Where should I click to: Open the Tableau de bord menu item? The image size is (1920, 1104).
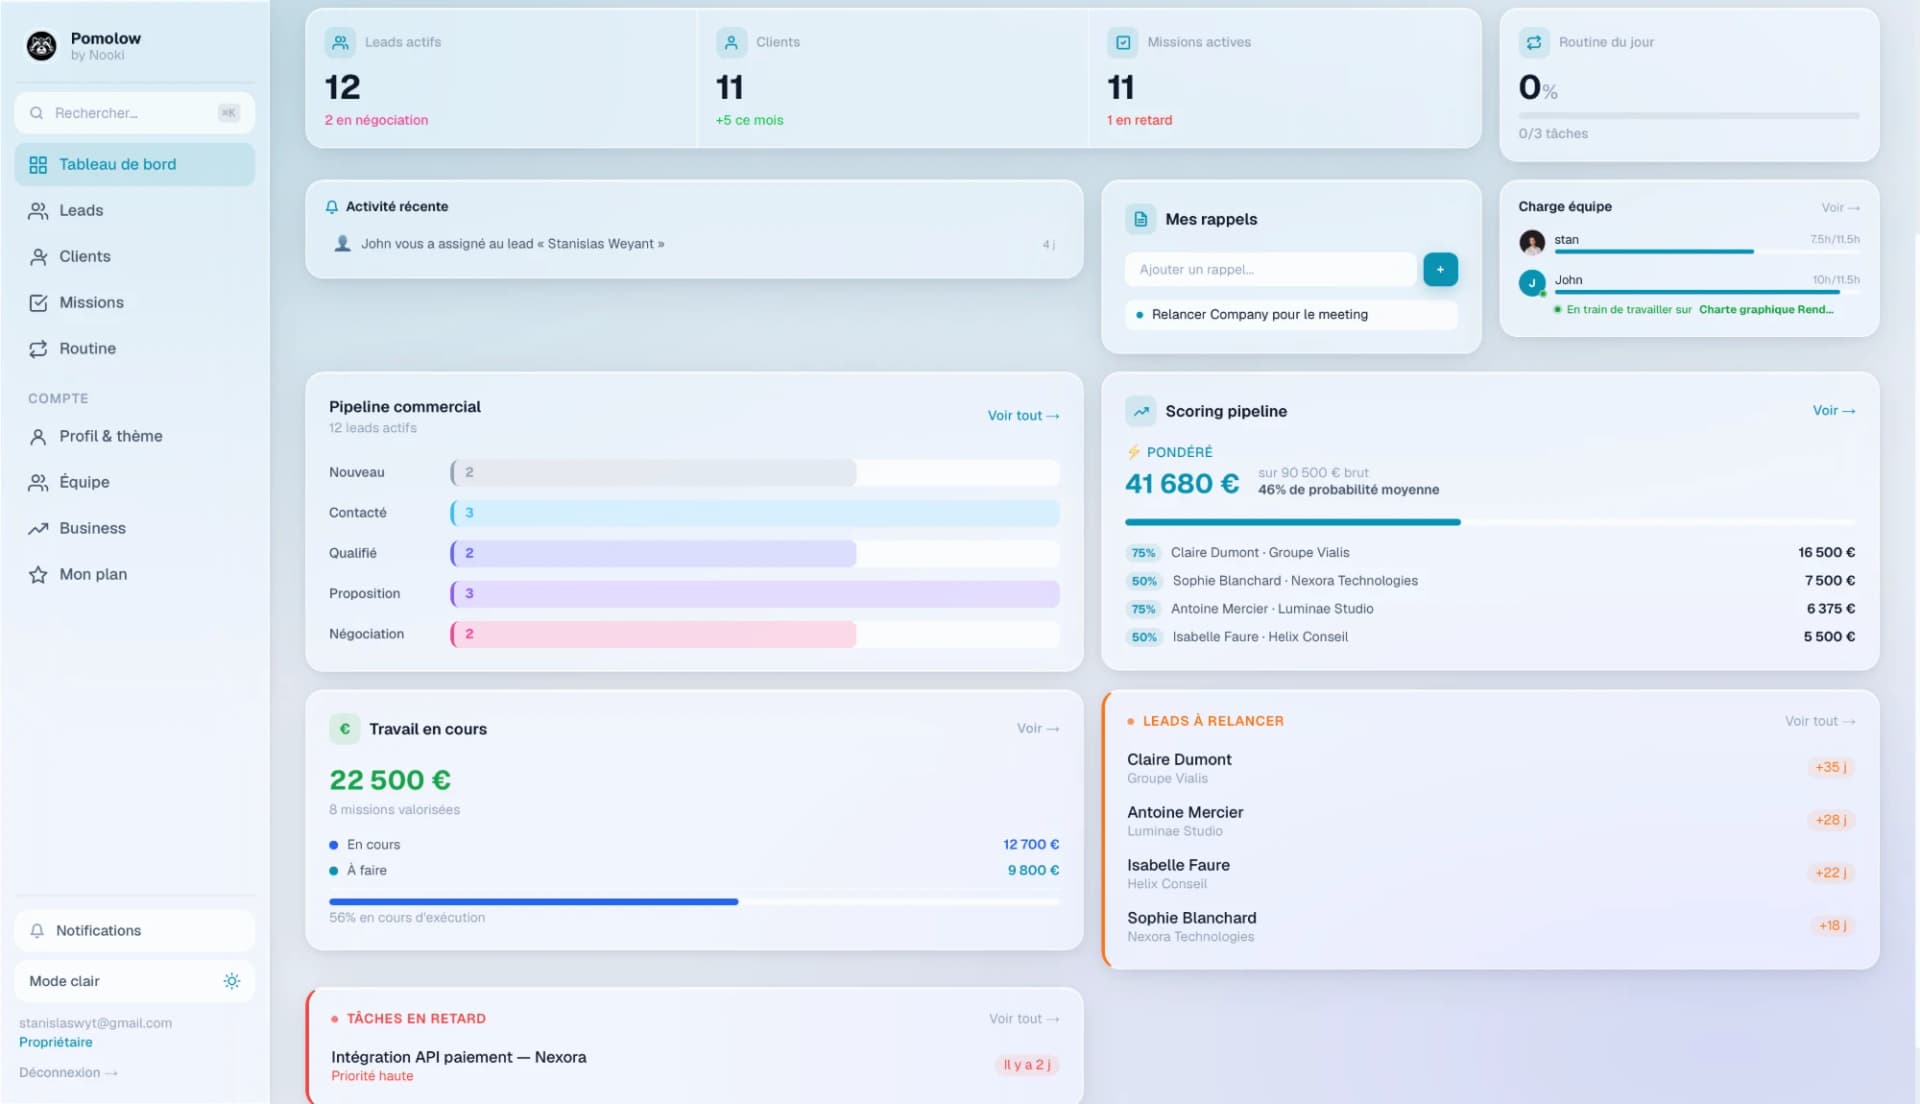pos(134,165)
